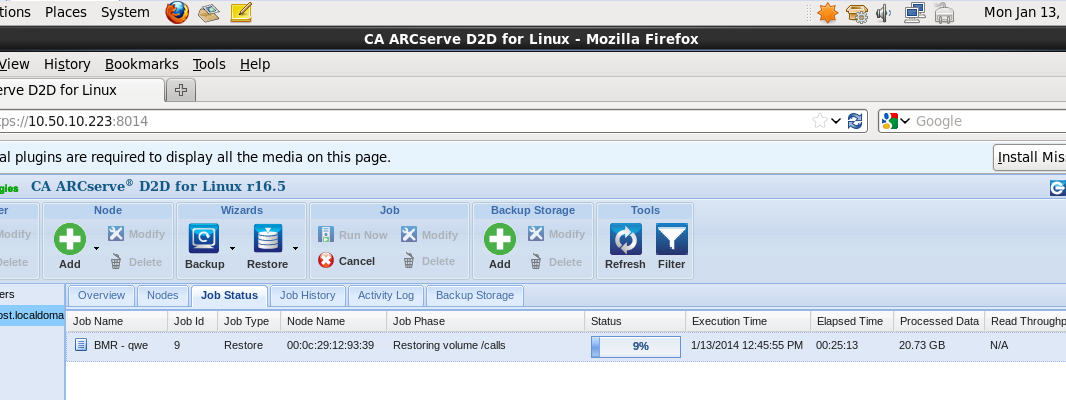Click the Job Modify icon

(x=409, y=234)
